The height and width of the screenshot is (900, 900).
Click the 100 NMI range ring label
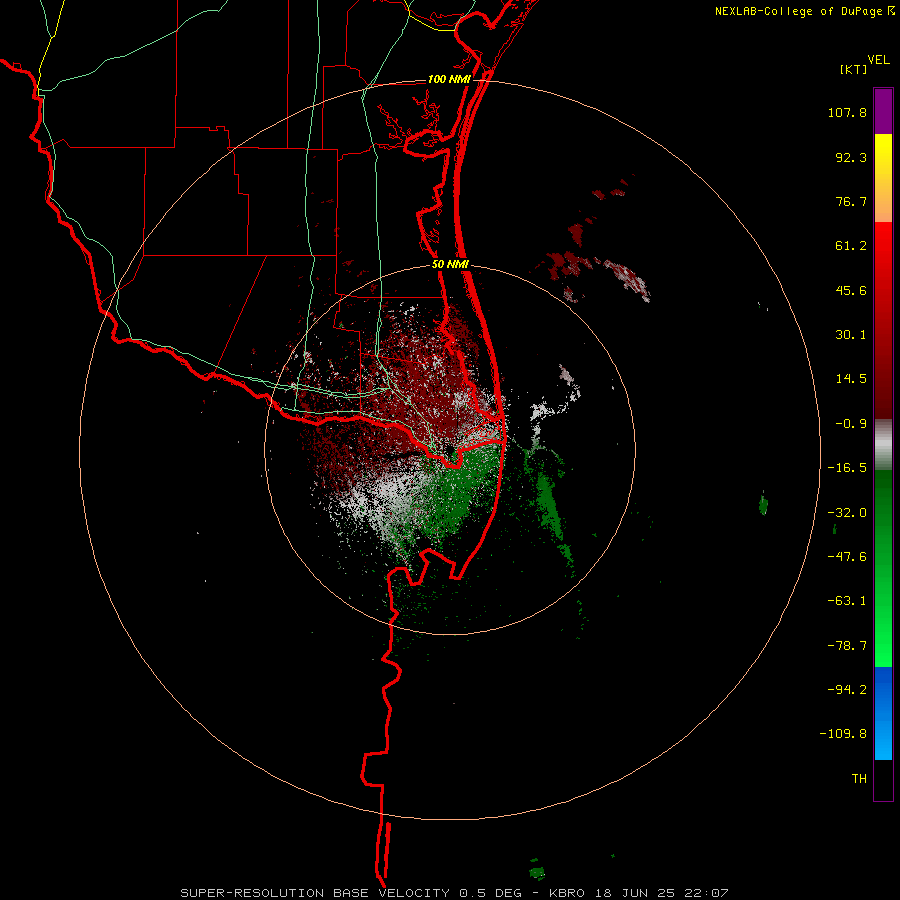pos(449,79)
